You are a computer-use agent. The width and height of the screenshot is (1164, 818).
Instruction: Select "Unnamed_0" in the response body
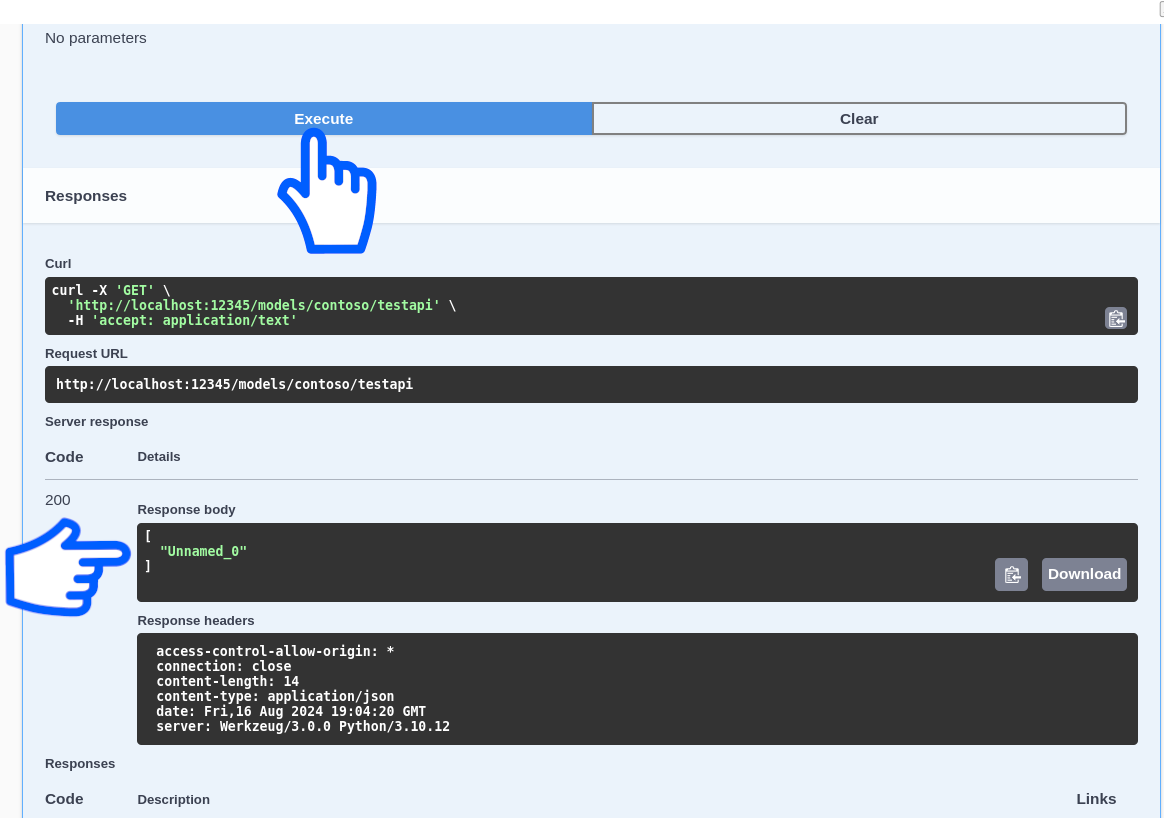(203, 551)
